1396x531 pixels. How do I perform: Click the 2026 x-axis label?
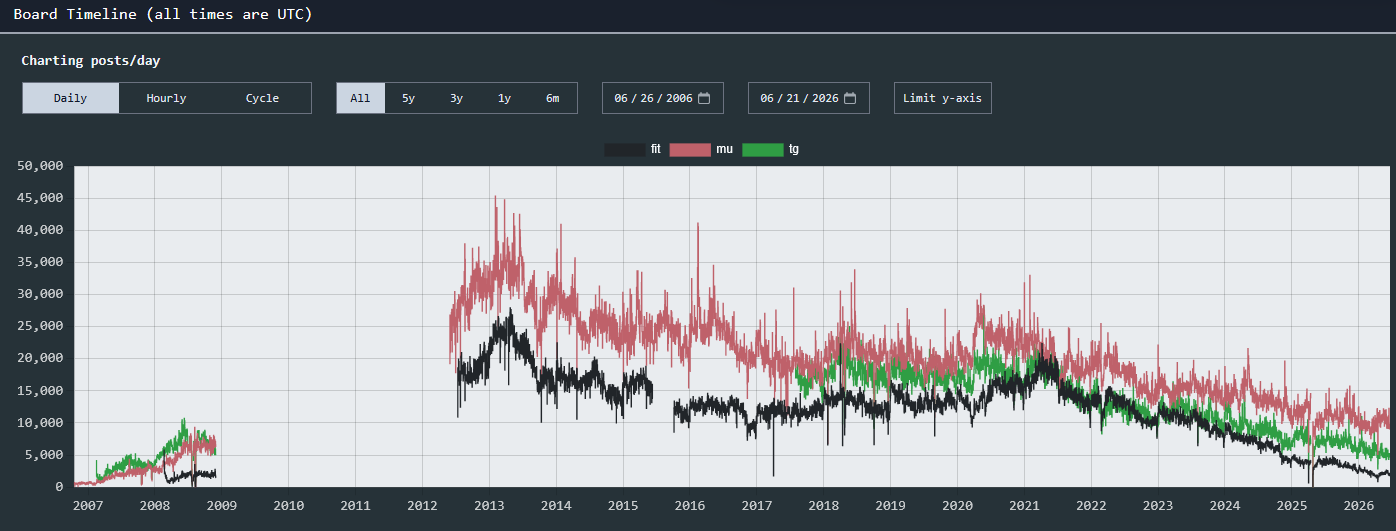(1358, 506)
